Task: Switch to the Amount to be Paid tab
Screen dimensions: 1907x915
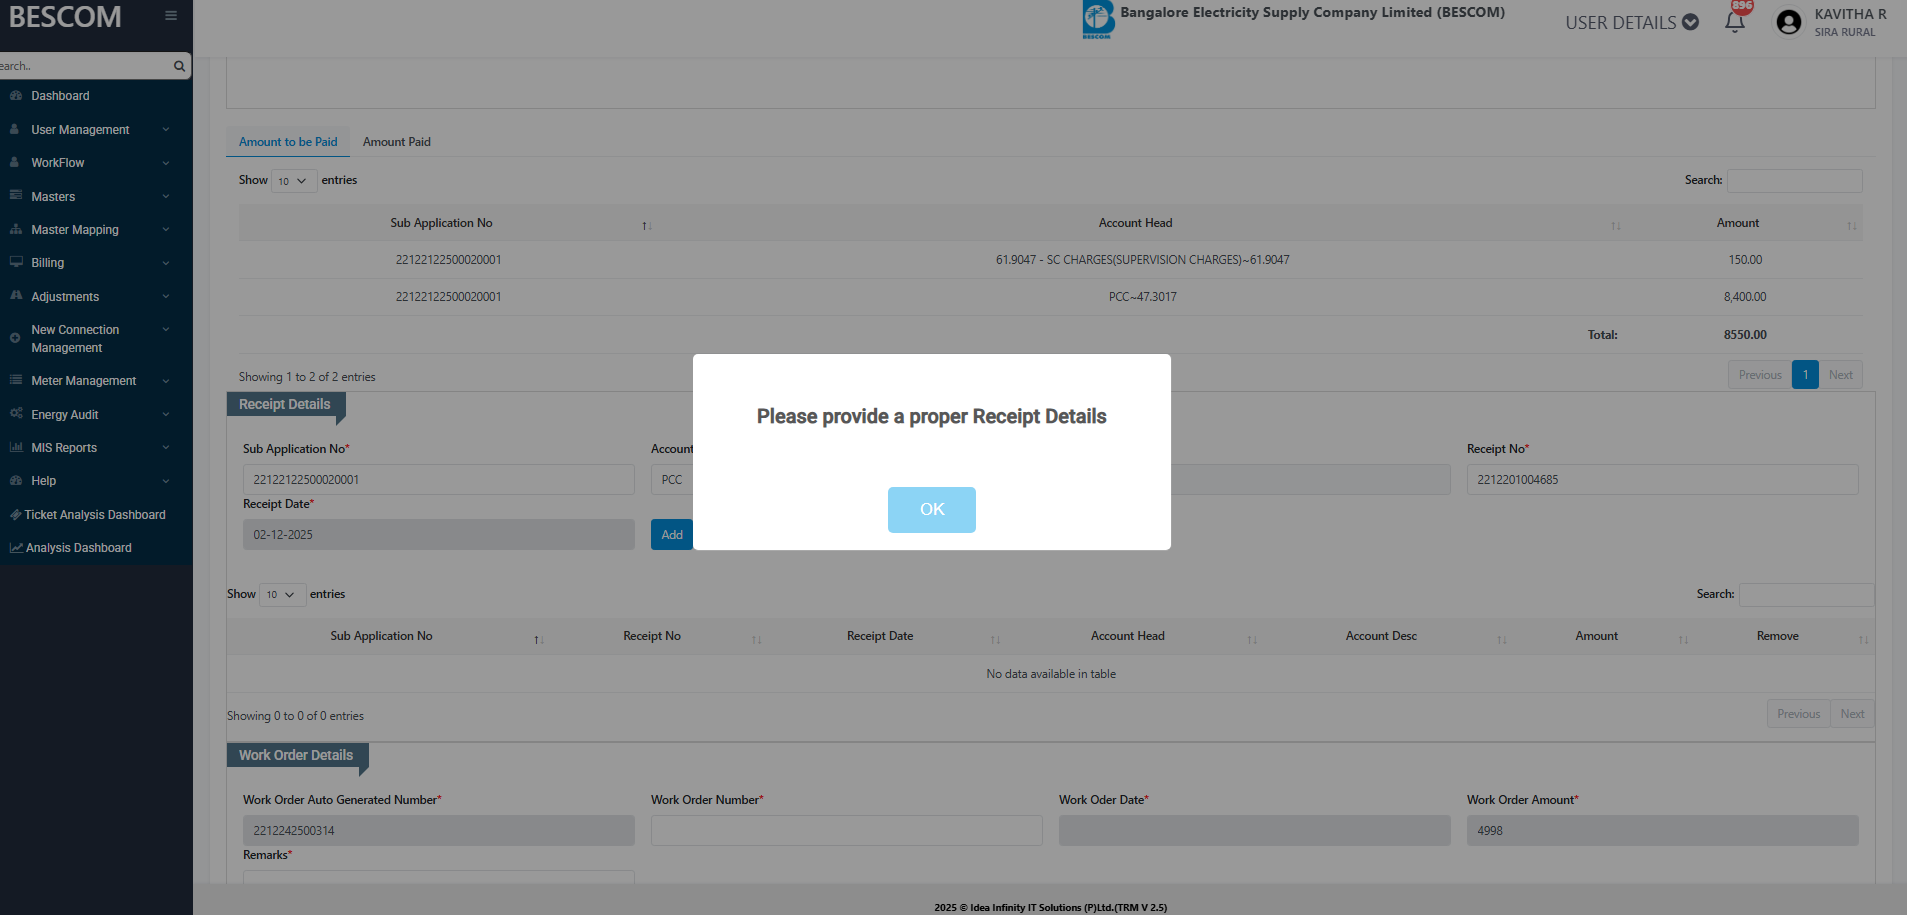Action: tap(288, 142)
